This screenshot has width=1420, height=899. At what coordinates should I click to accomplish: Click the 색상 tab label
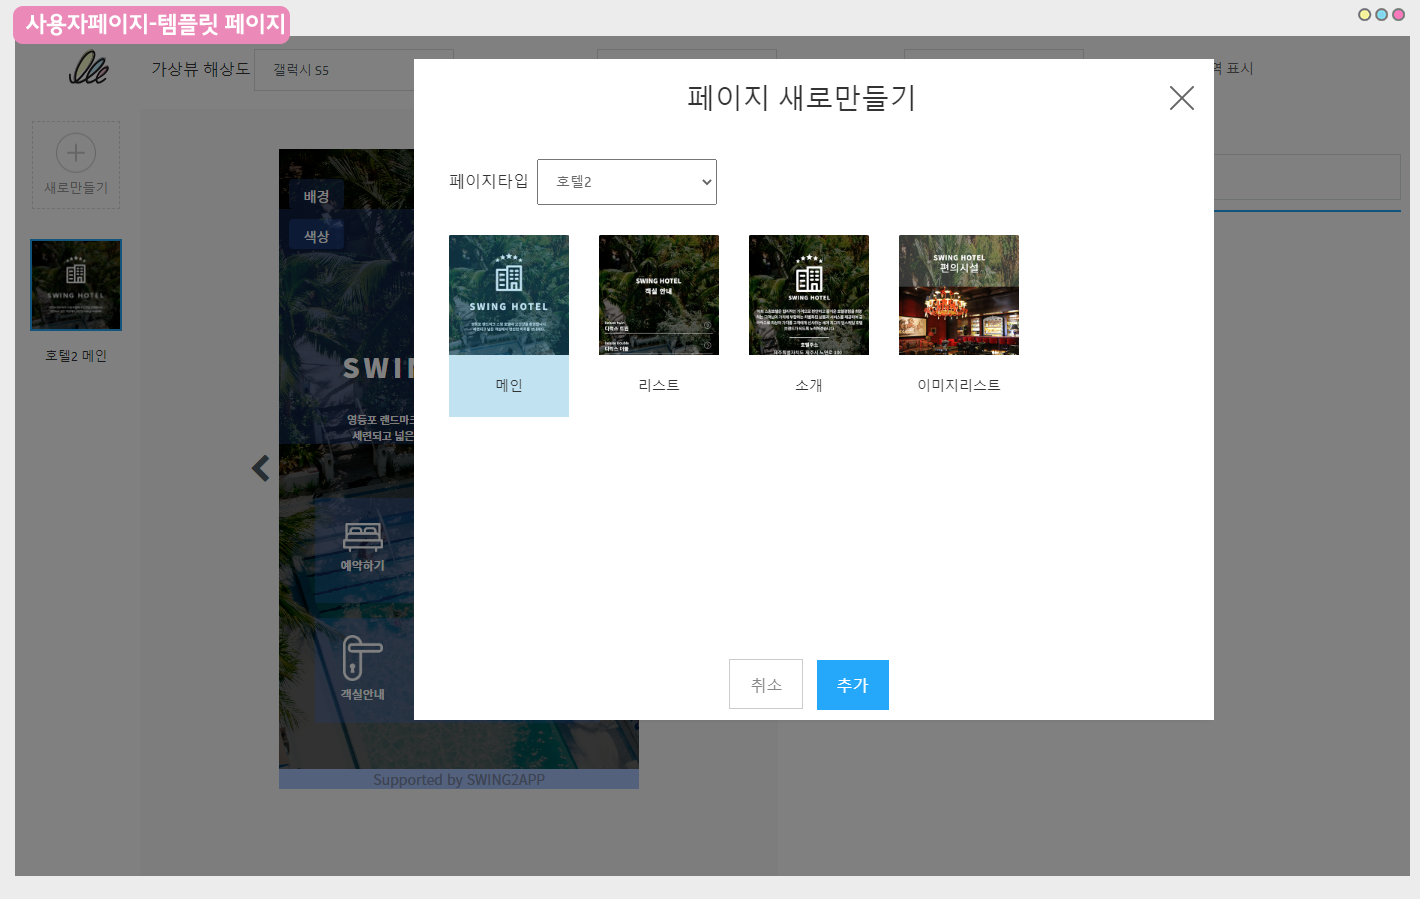(x=317, y=237)
